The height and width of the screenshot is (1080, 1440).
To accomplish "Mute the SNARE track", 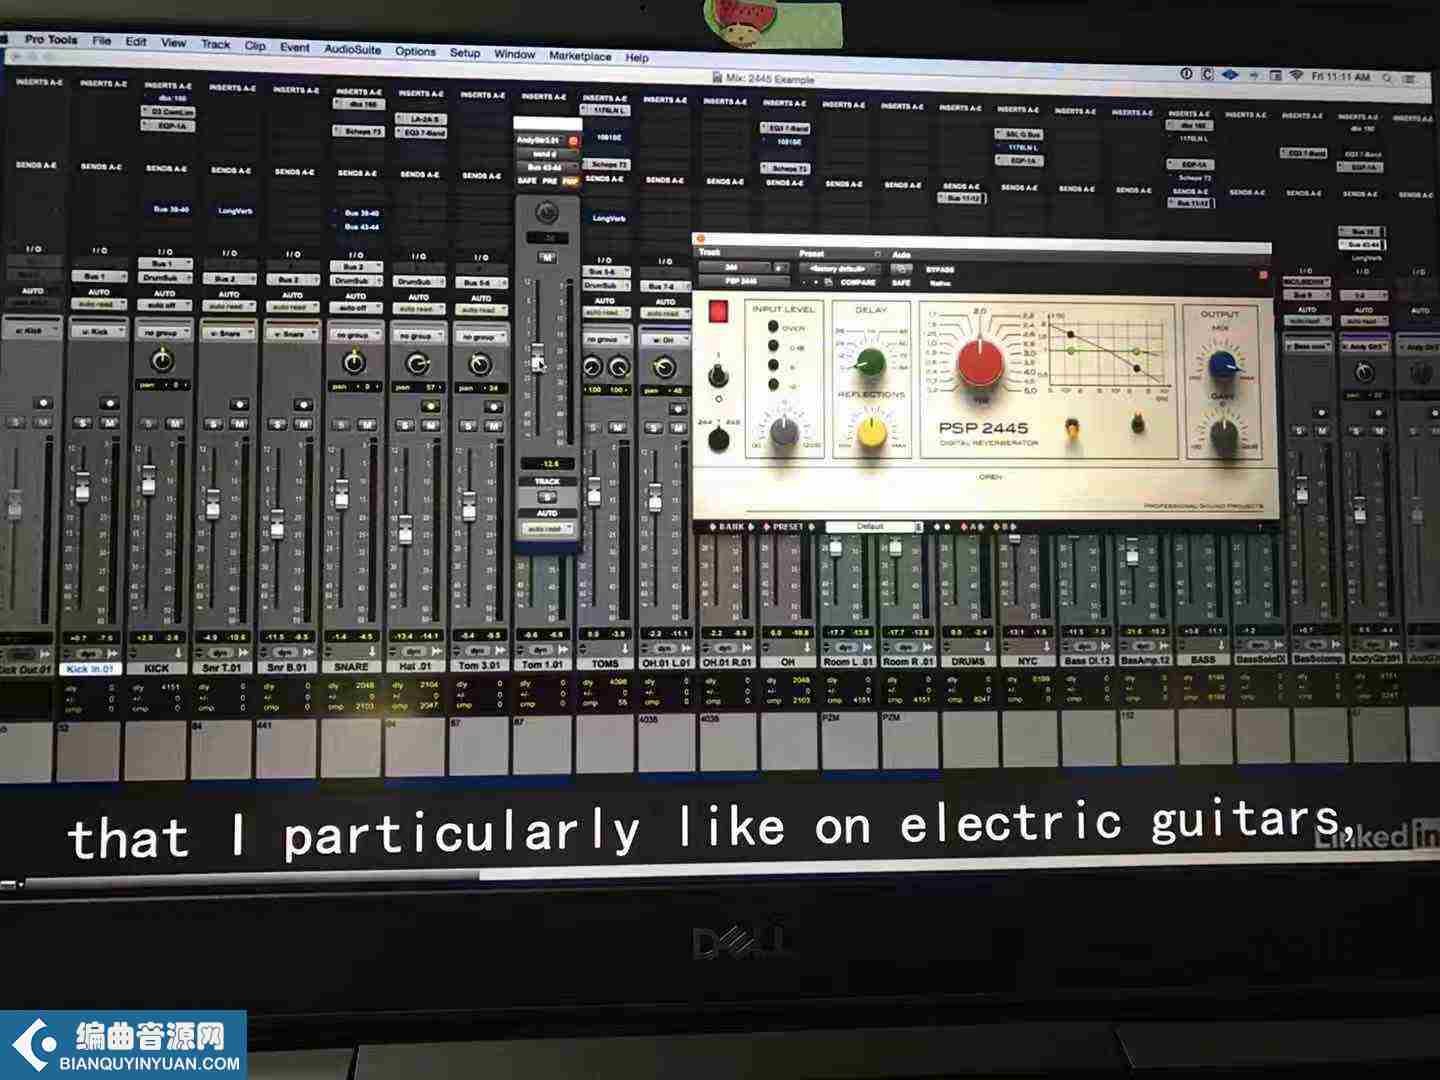I will pyautogui.click(x=367, y=426).
